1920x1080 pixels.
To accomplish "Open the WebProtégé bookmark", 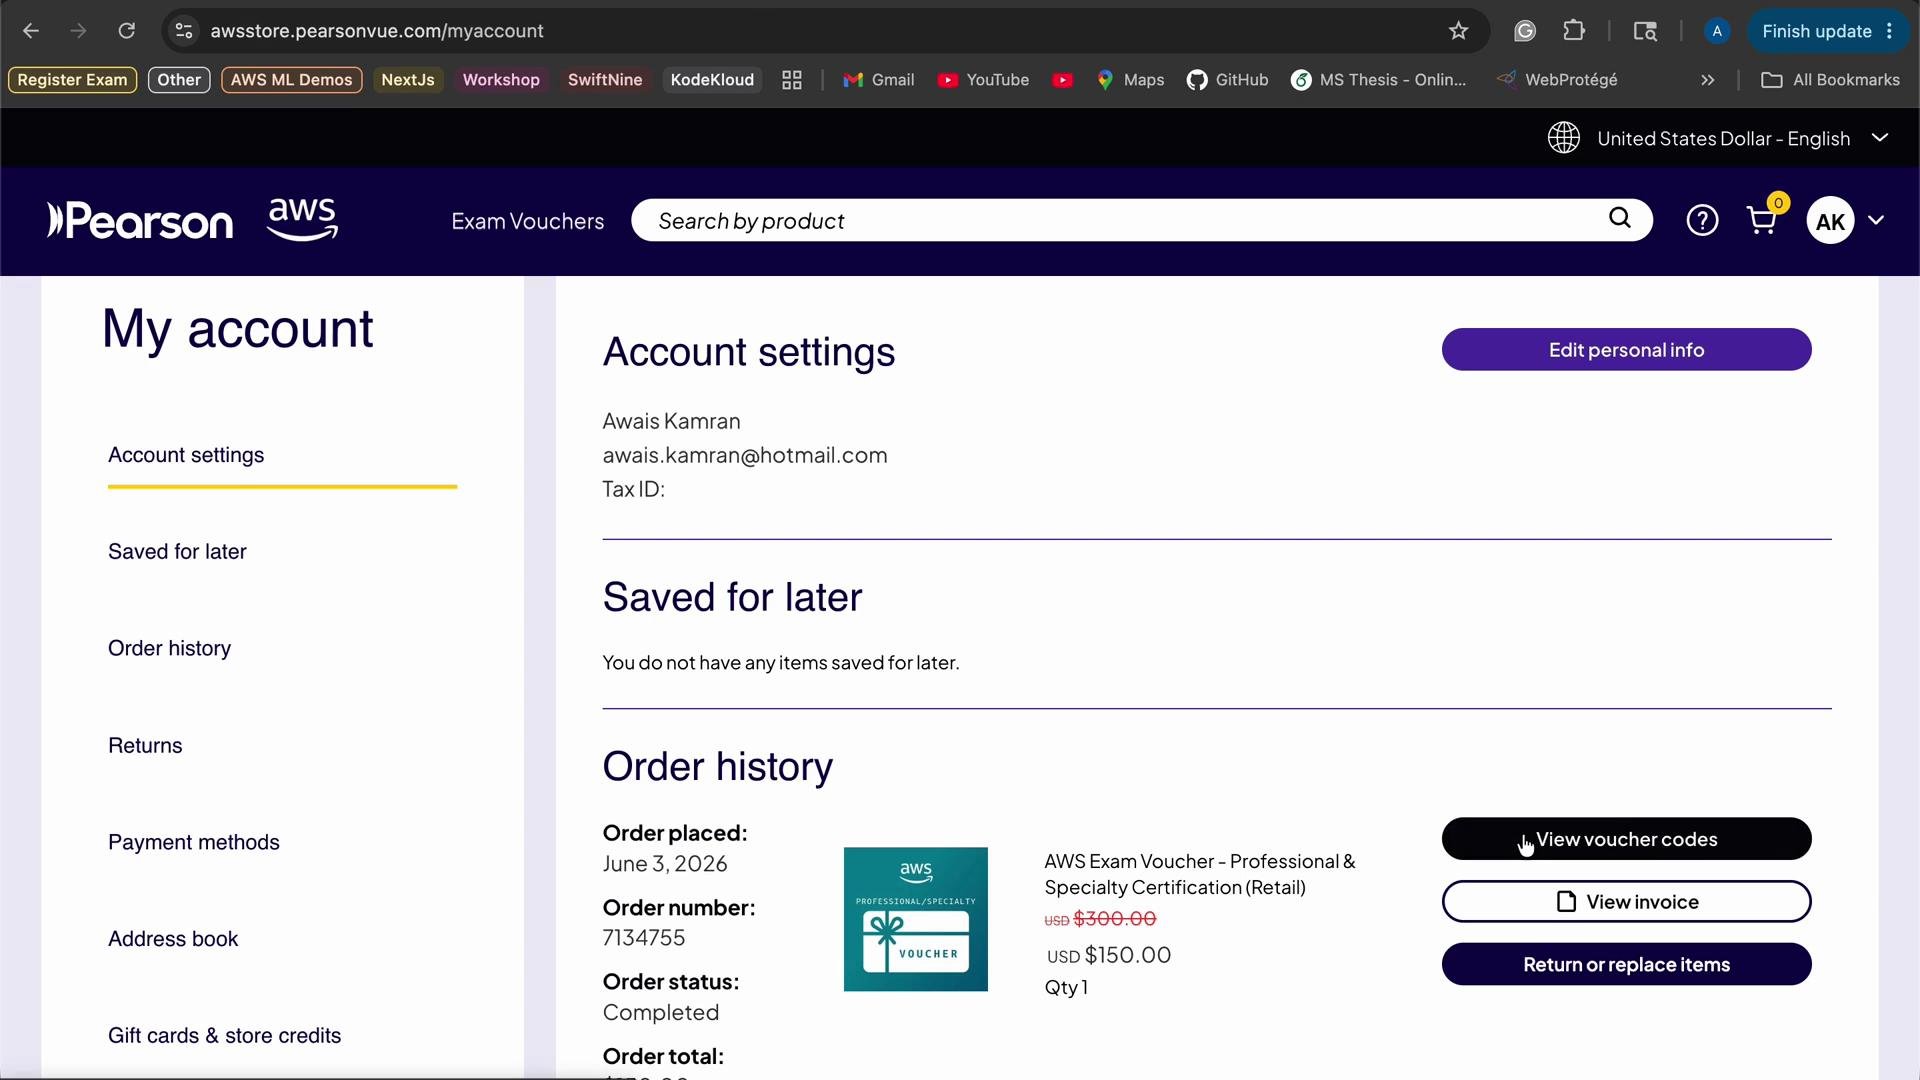I will click(x=1557, y=80).
